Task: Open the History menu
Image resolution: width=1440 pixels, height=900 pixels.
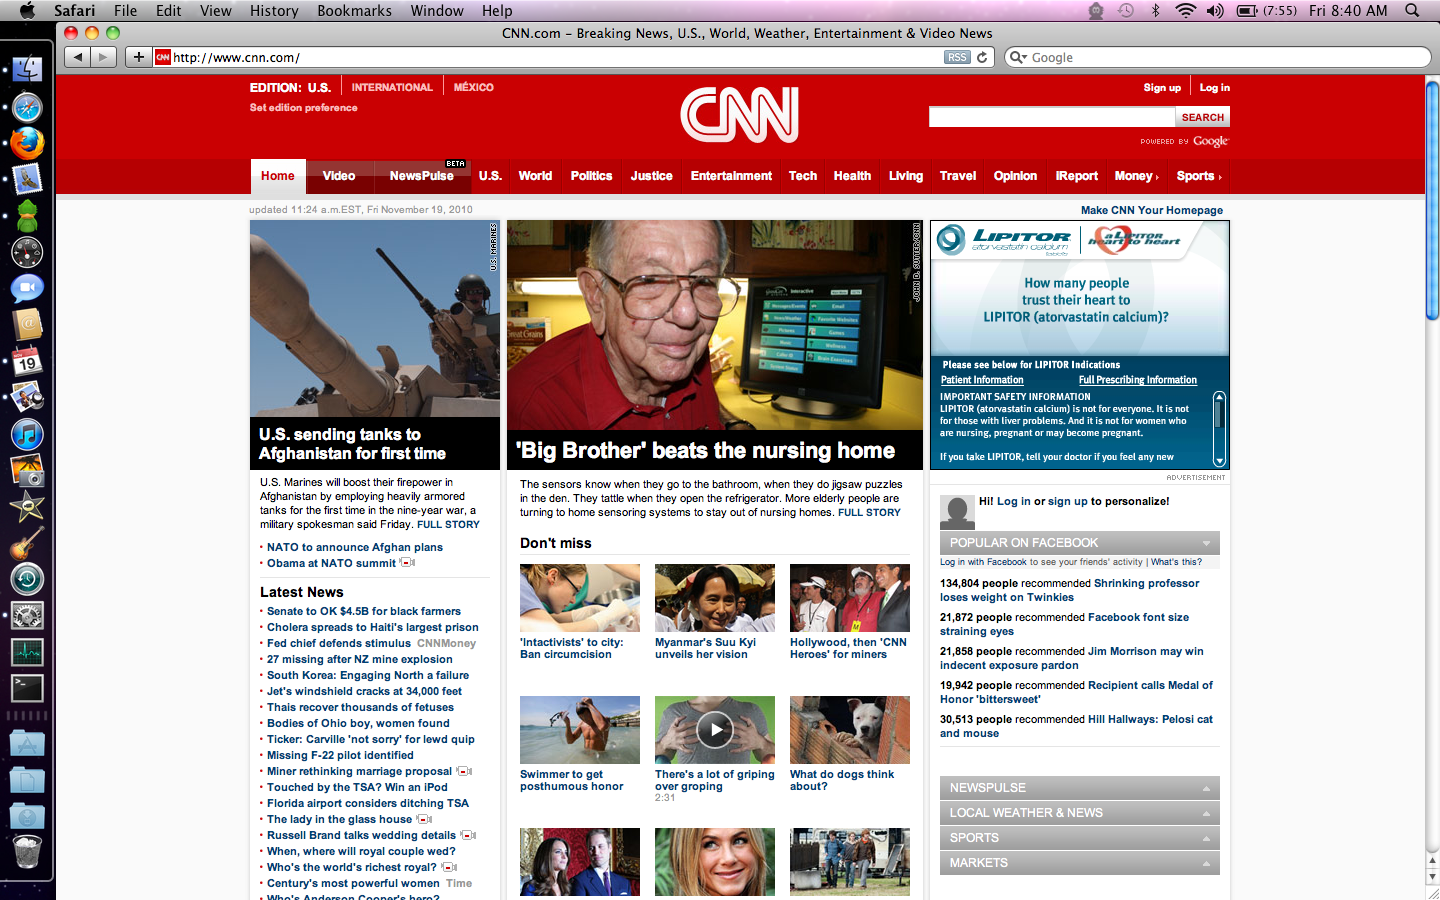Action: 274,10
